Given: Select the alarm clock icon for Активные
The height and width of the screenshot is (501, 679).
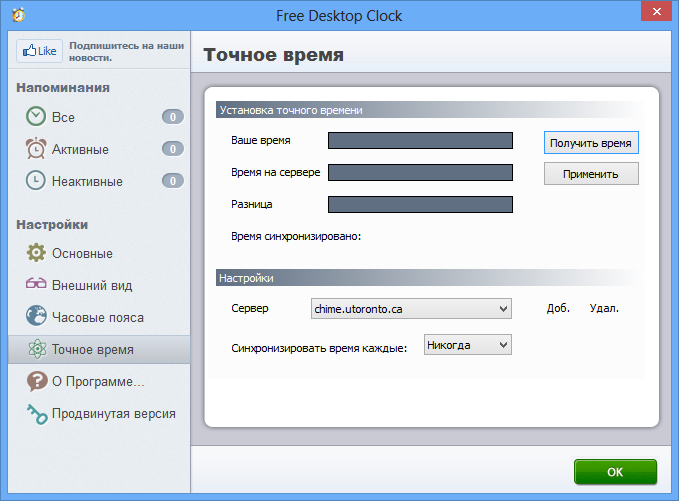Looking at the screenshot, I should point(36,149).
